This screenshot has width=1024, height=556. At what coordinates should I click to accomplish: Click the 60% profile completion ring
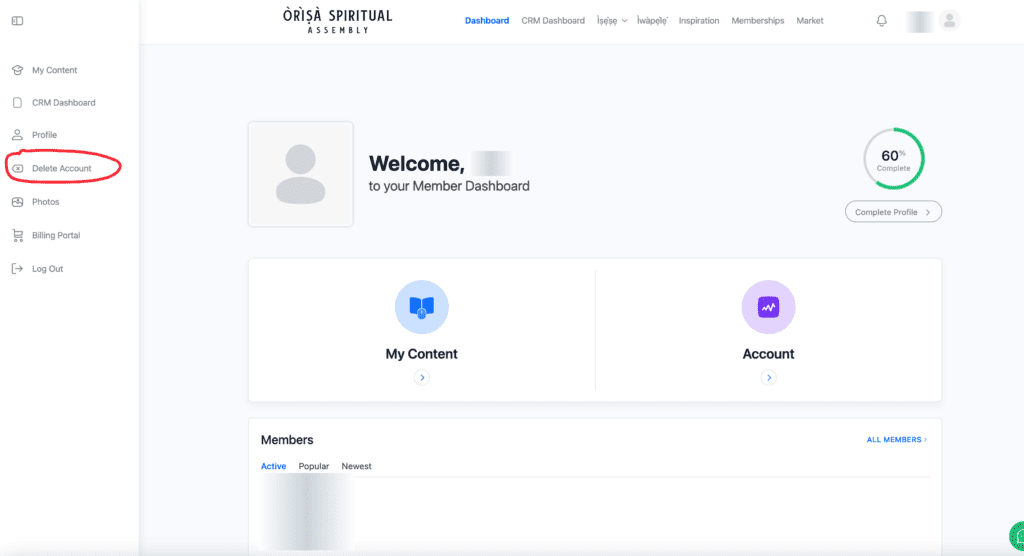tap(893, 158)
